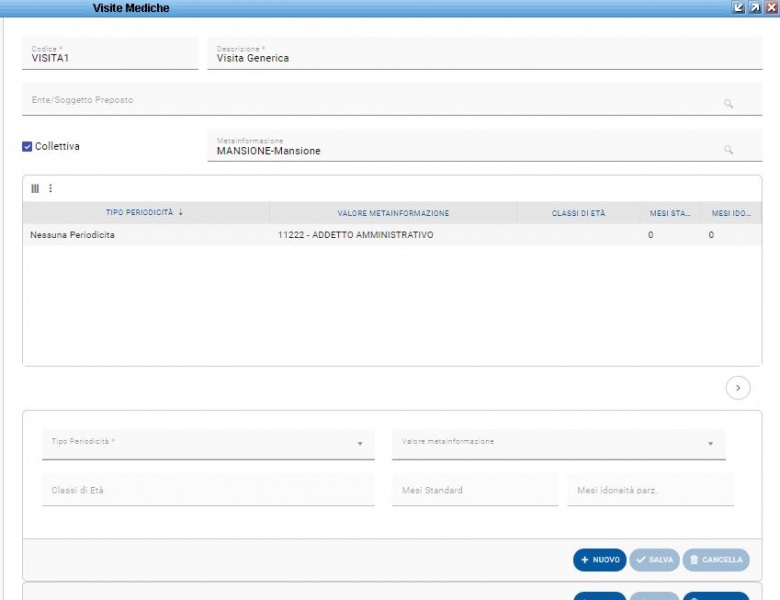Click the sort arrow beside Tipo Periodicità
780x600 pixels.
181,213
